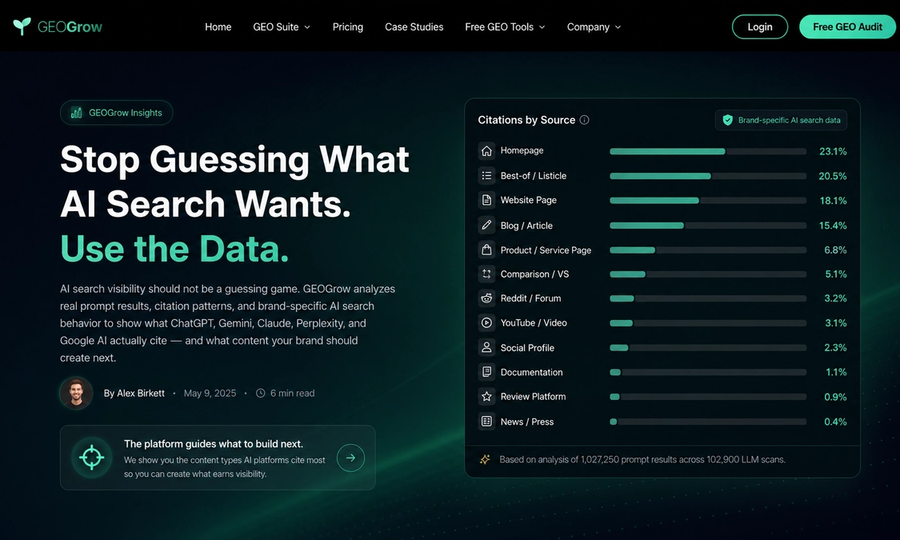
Task: Click the Login button
Action: (760, 27)
